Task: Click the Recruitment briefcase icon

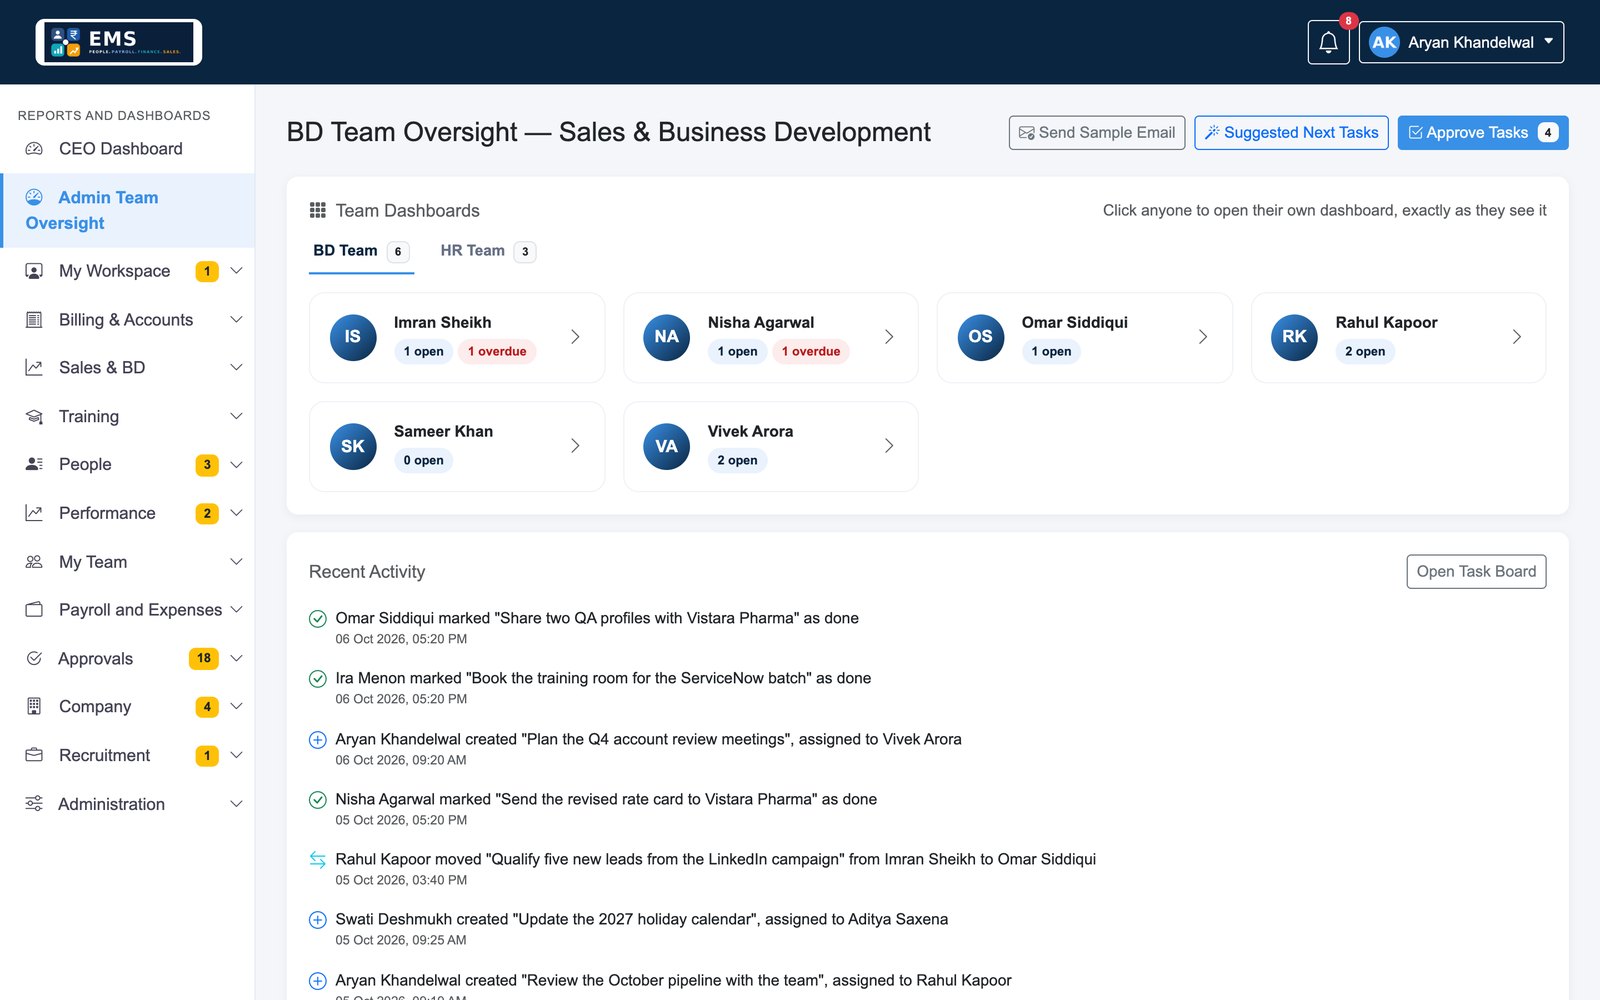Action: coord(34,755)
